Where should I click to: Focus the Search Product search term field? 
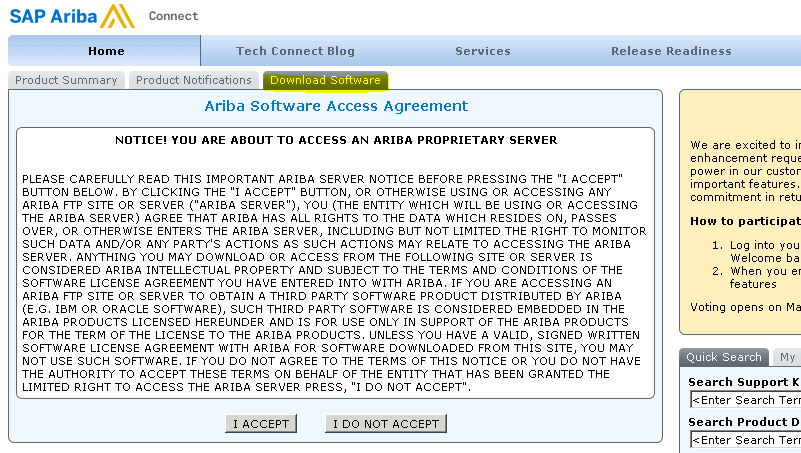(745, 440)
